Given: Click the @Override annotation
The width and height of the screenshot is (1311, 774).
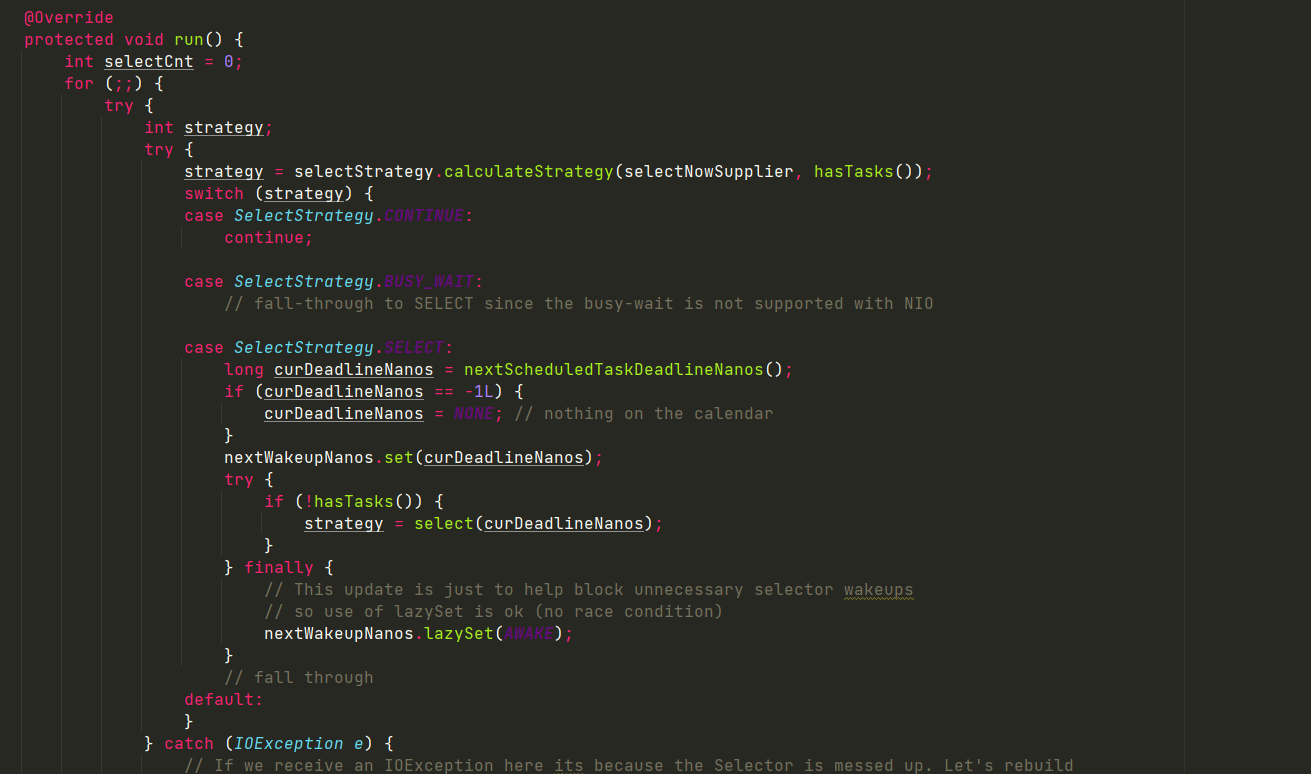Looking at the screenshot, I should click(69, 17).
